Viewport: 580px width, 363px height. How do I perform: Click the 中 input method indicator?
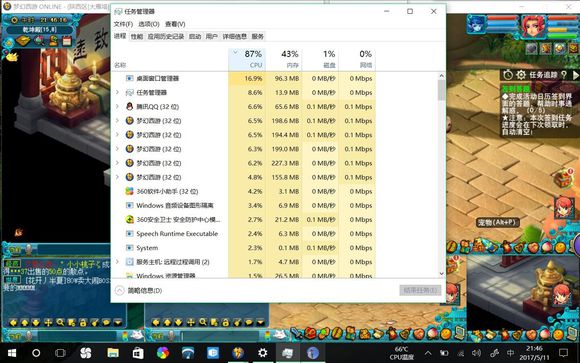click(510, 353)
